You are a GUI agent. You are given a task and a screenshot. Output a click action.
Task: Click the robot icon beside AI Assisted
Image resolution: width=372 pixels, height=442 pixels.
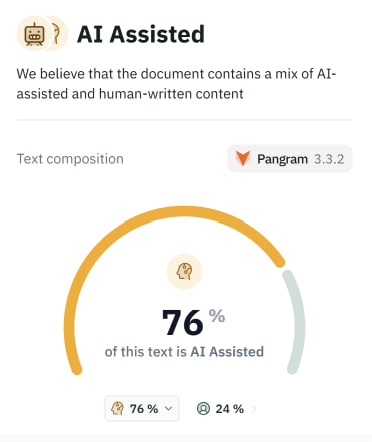click(34, 34)
